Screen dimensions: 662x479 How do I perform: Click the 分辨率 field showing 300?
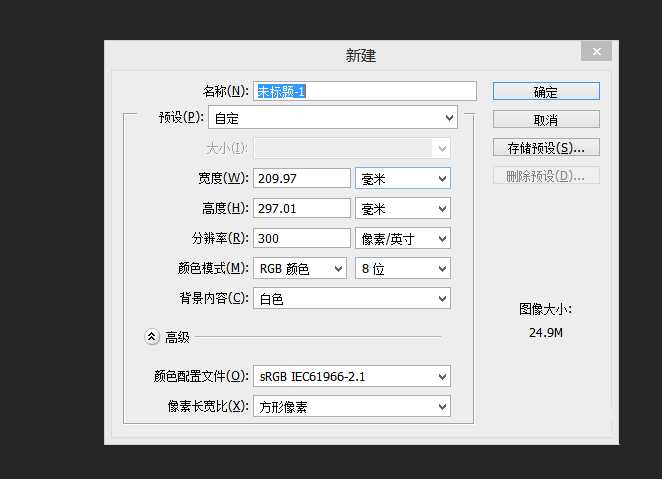302,238
